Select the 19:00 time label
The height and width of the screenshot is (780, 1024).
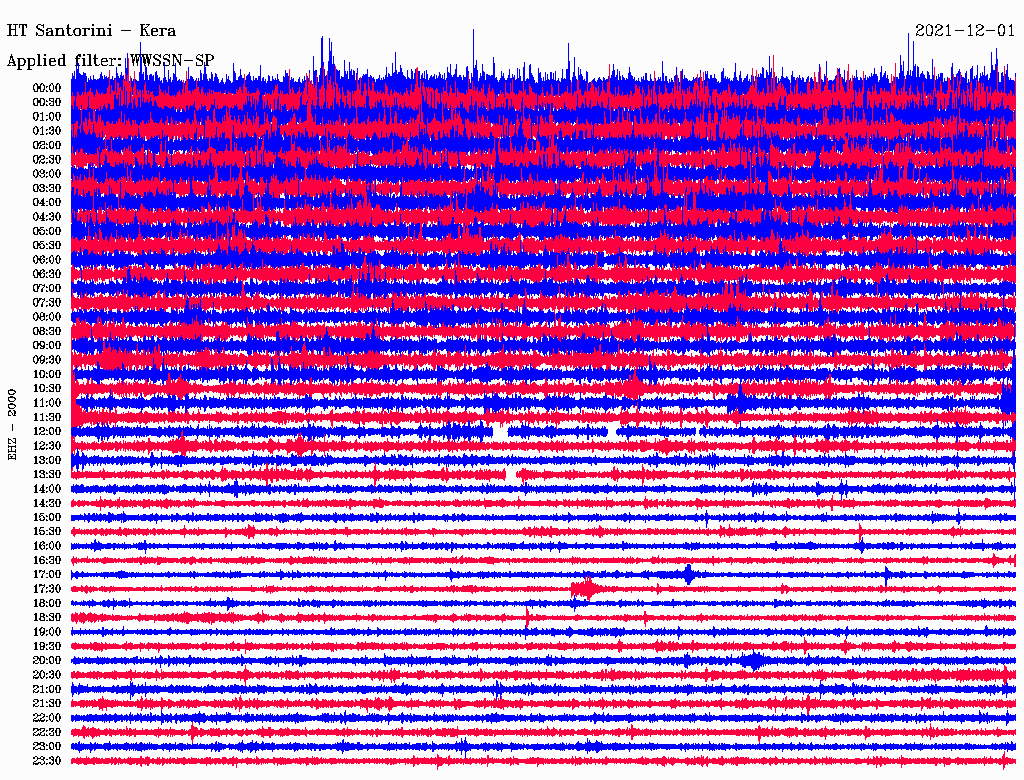click(x=47, y=632)
